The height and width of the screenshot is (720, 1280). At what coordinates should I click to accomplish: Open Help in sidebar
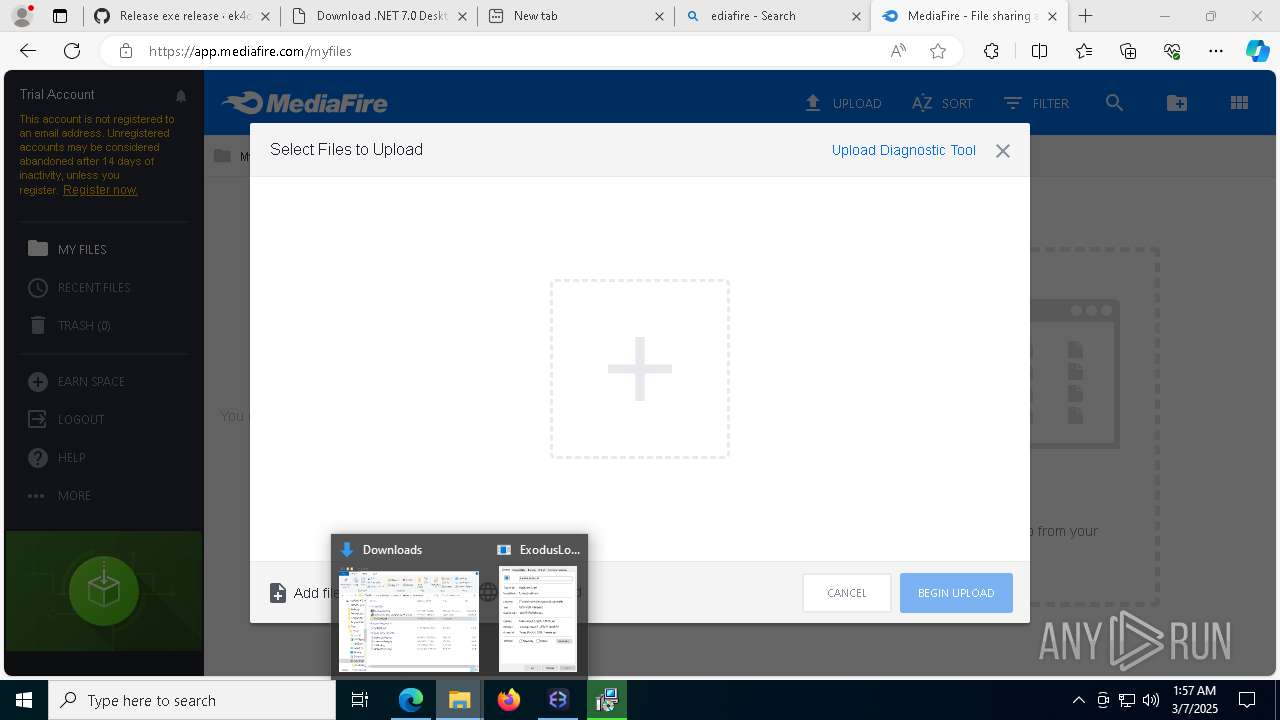(56, 457)
